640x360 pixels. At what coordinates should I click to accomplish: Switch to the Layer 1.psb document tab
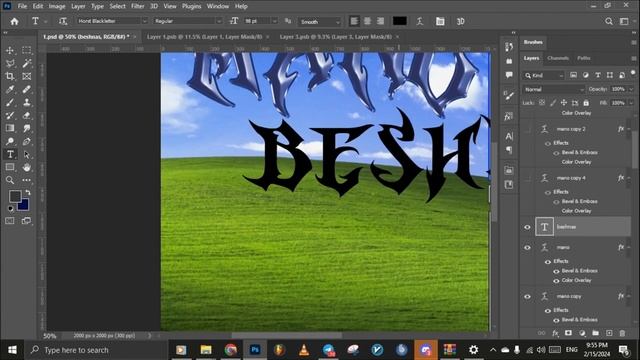pyautogui.click(x=204, y=37)
